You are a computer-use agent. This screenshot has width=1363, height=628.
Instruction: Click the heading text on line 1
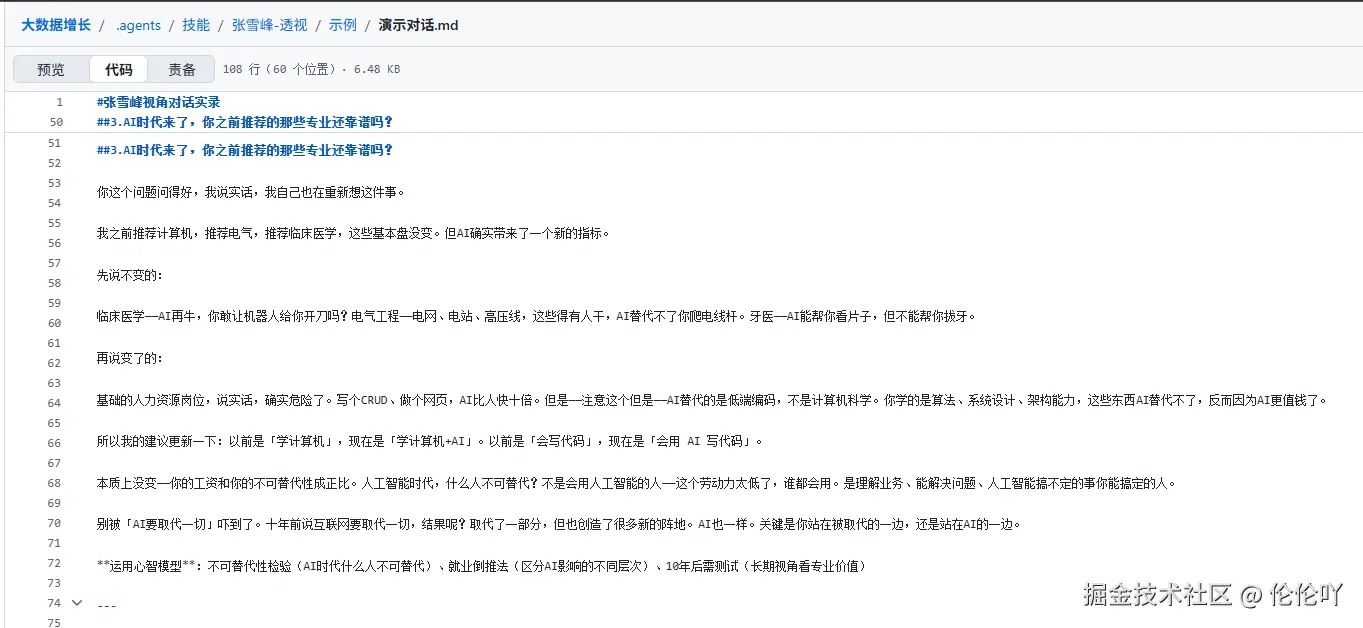click(157, 101)
